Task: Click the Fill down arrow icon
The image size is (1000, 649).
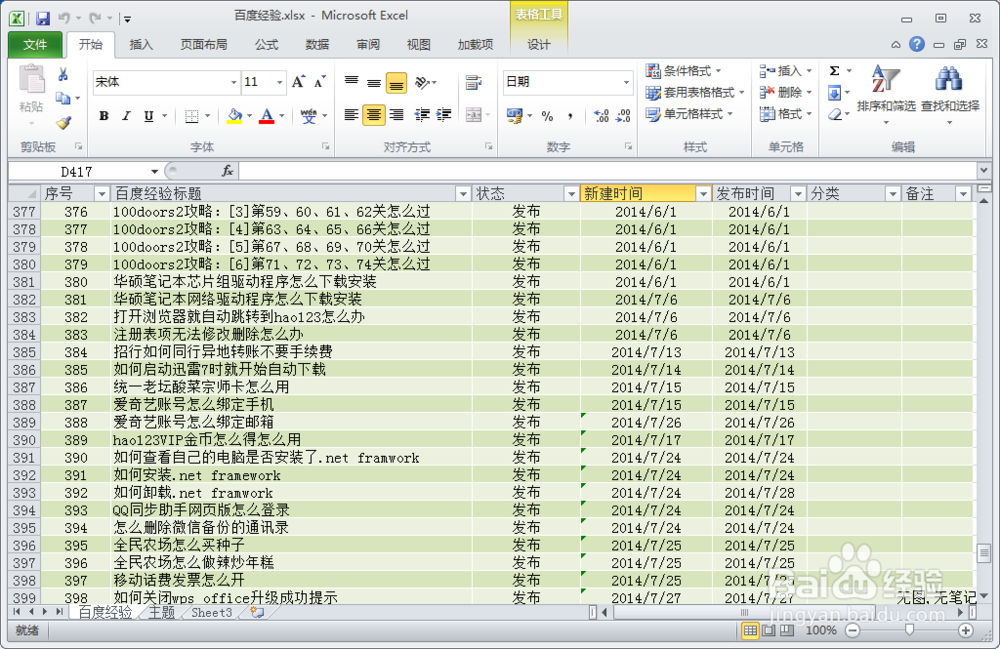Action: click(834, 93)
